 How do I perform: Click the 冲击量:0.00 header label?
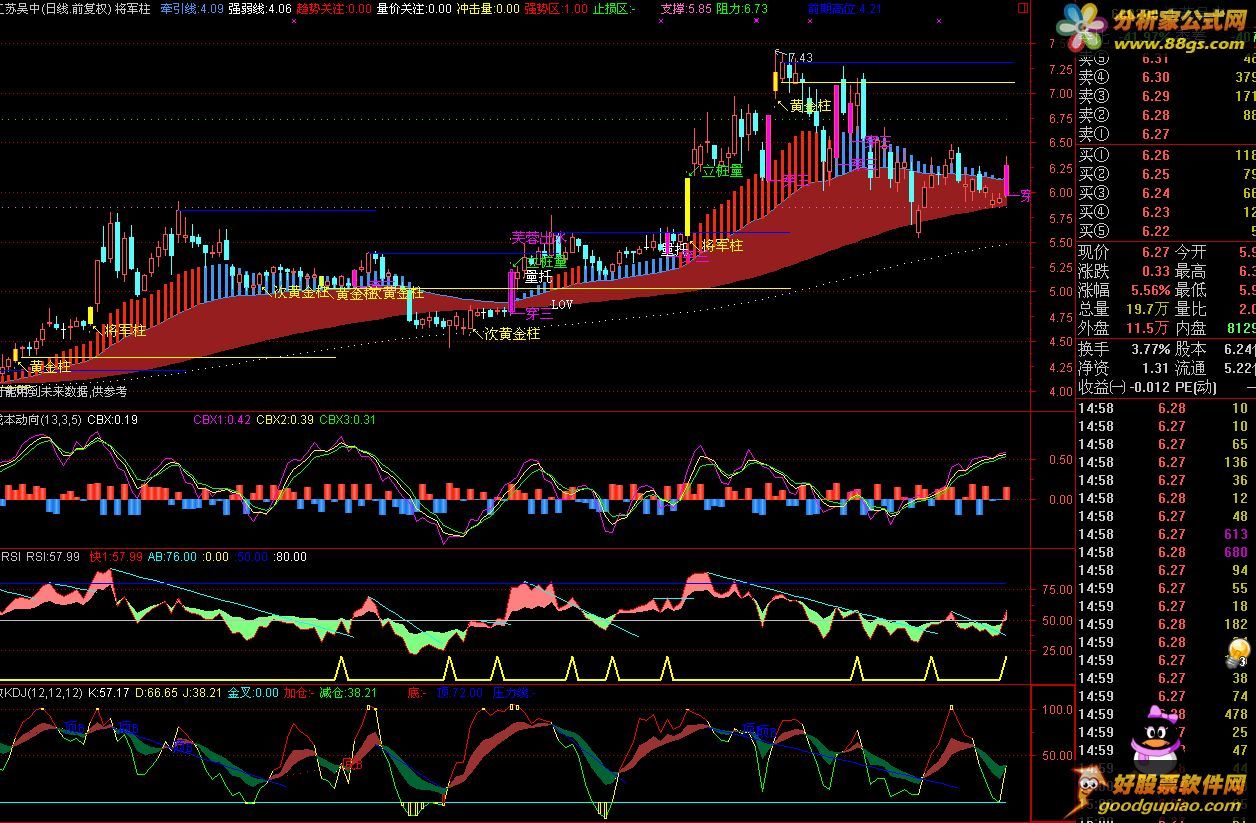pos(488,8)
